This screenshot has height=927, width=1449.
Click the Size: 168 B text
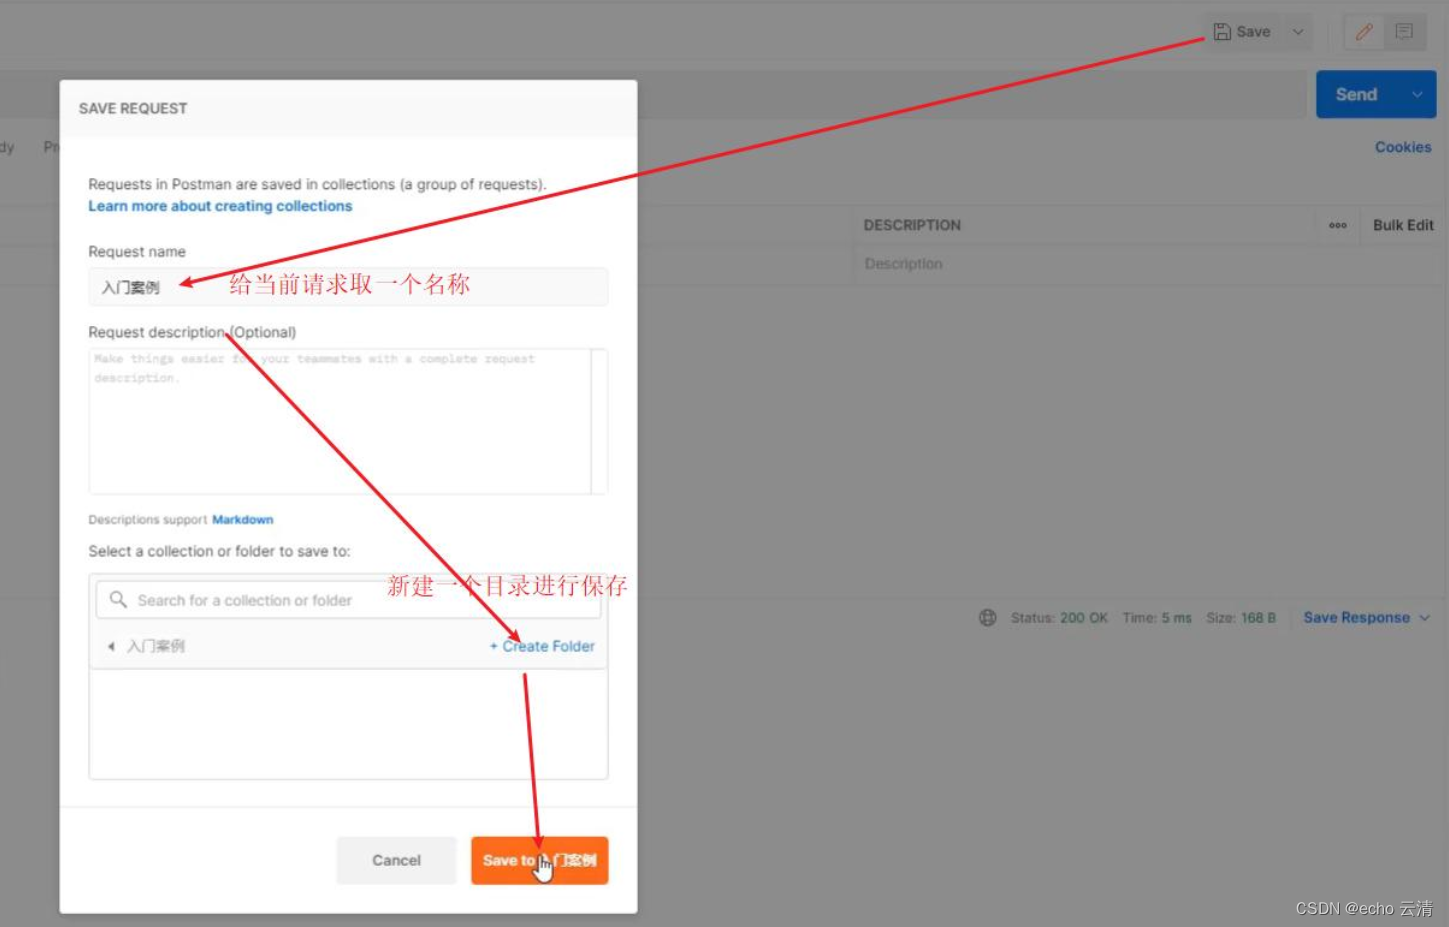(x=1241, y=618)
